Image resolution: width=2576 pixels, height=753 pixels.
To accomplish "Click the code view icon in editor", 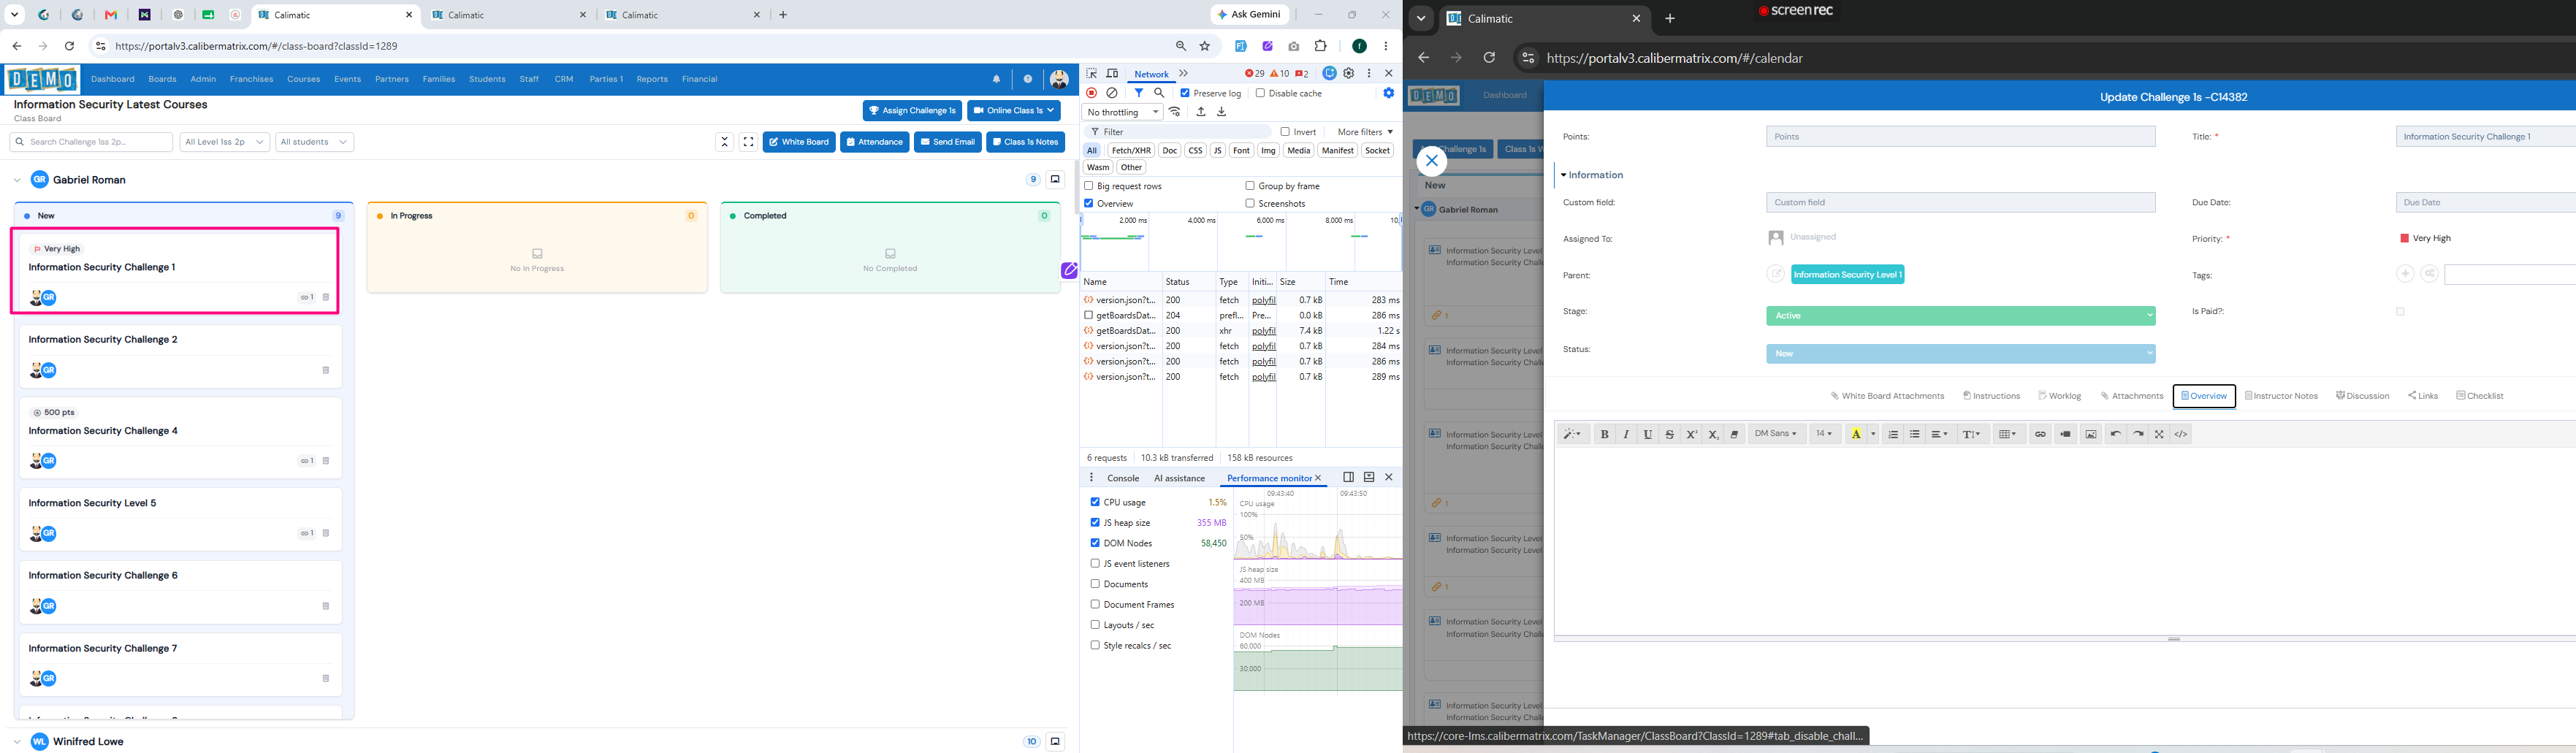I will [2181, 434].
